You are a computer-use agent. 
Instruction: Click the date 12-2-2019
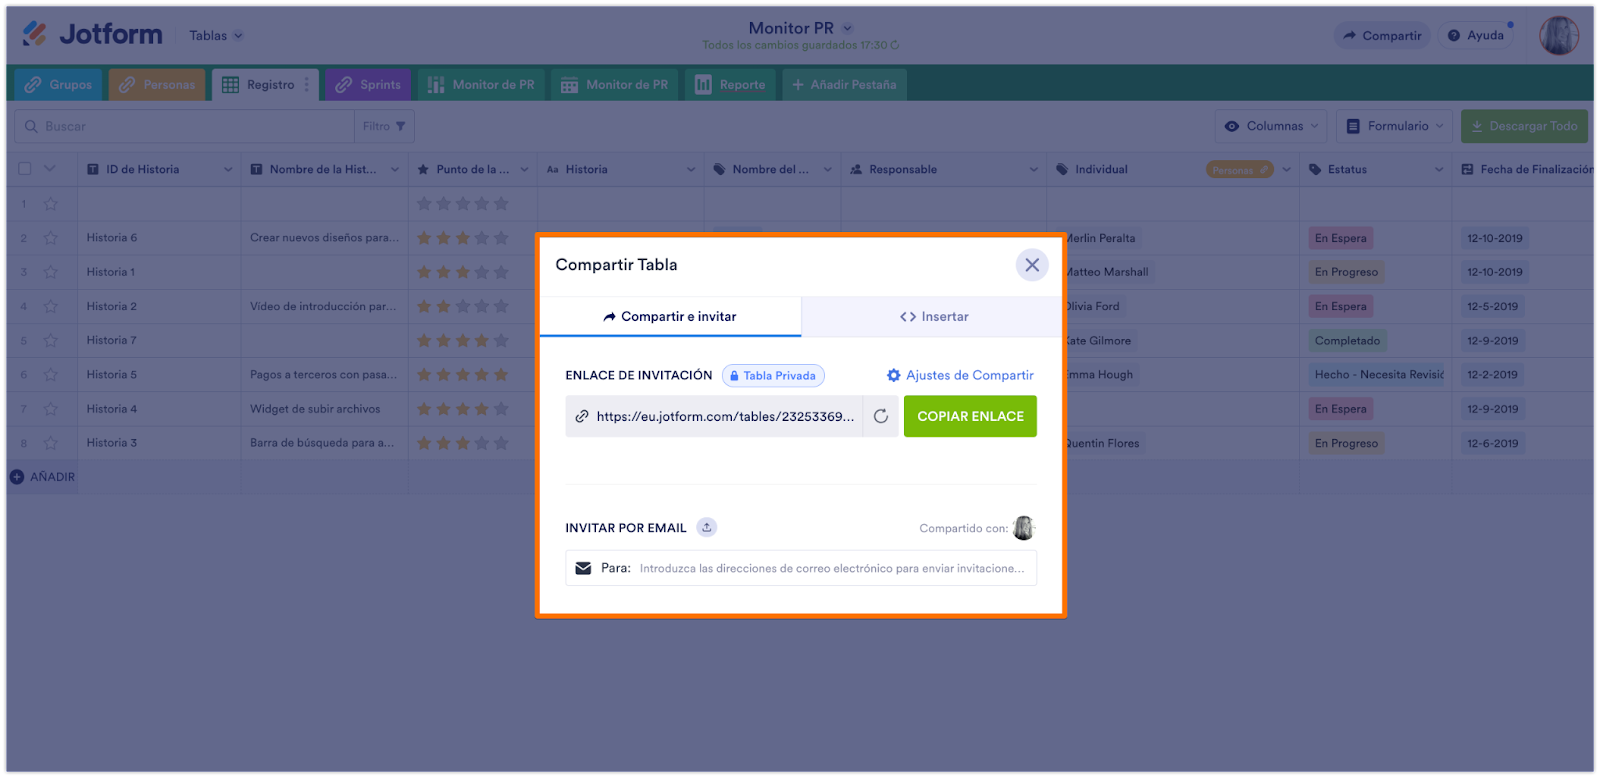1492,375
